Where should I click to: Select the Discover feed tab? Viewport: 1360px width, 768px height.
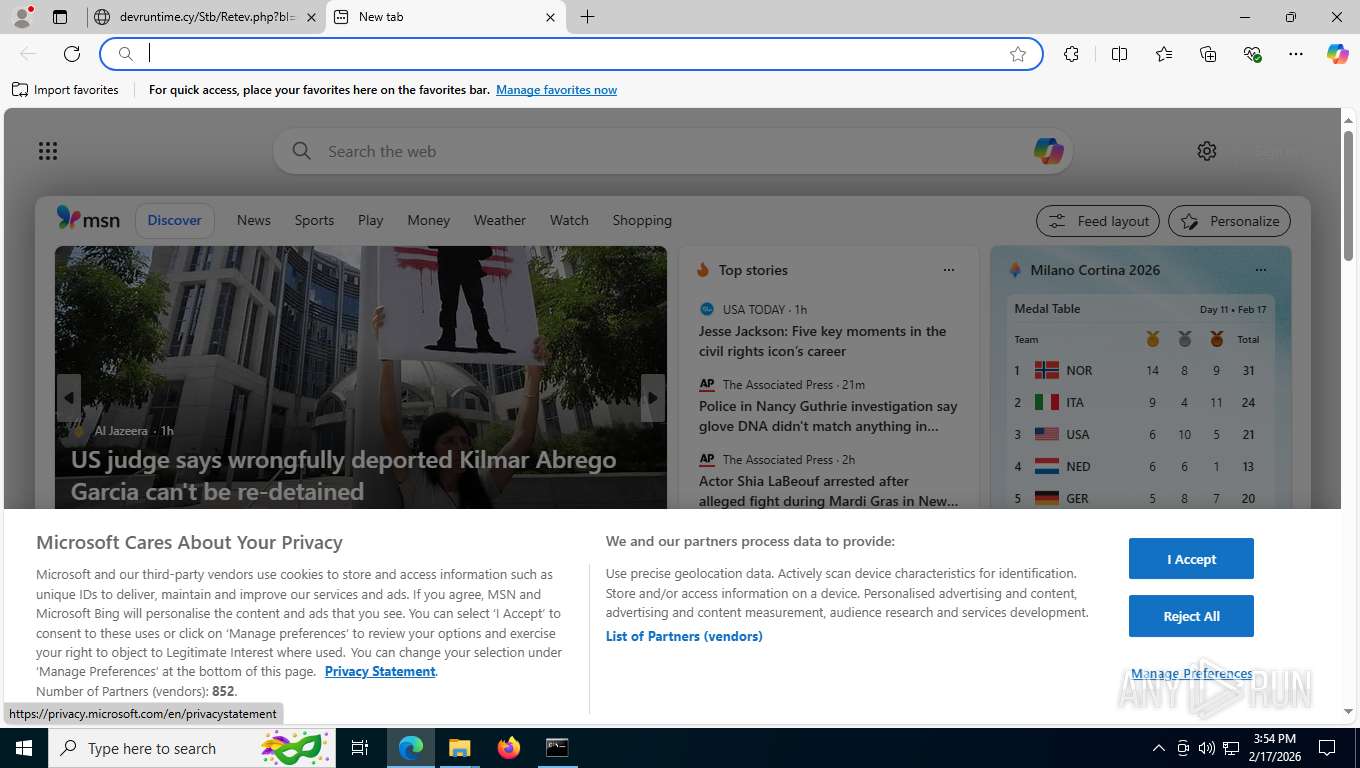point(175,220)
